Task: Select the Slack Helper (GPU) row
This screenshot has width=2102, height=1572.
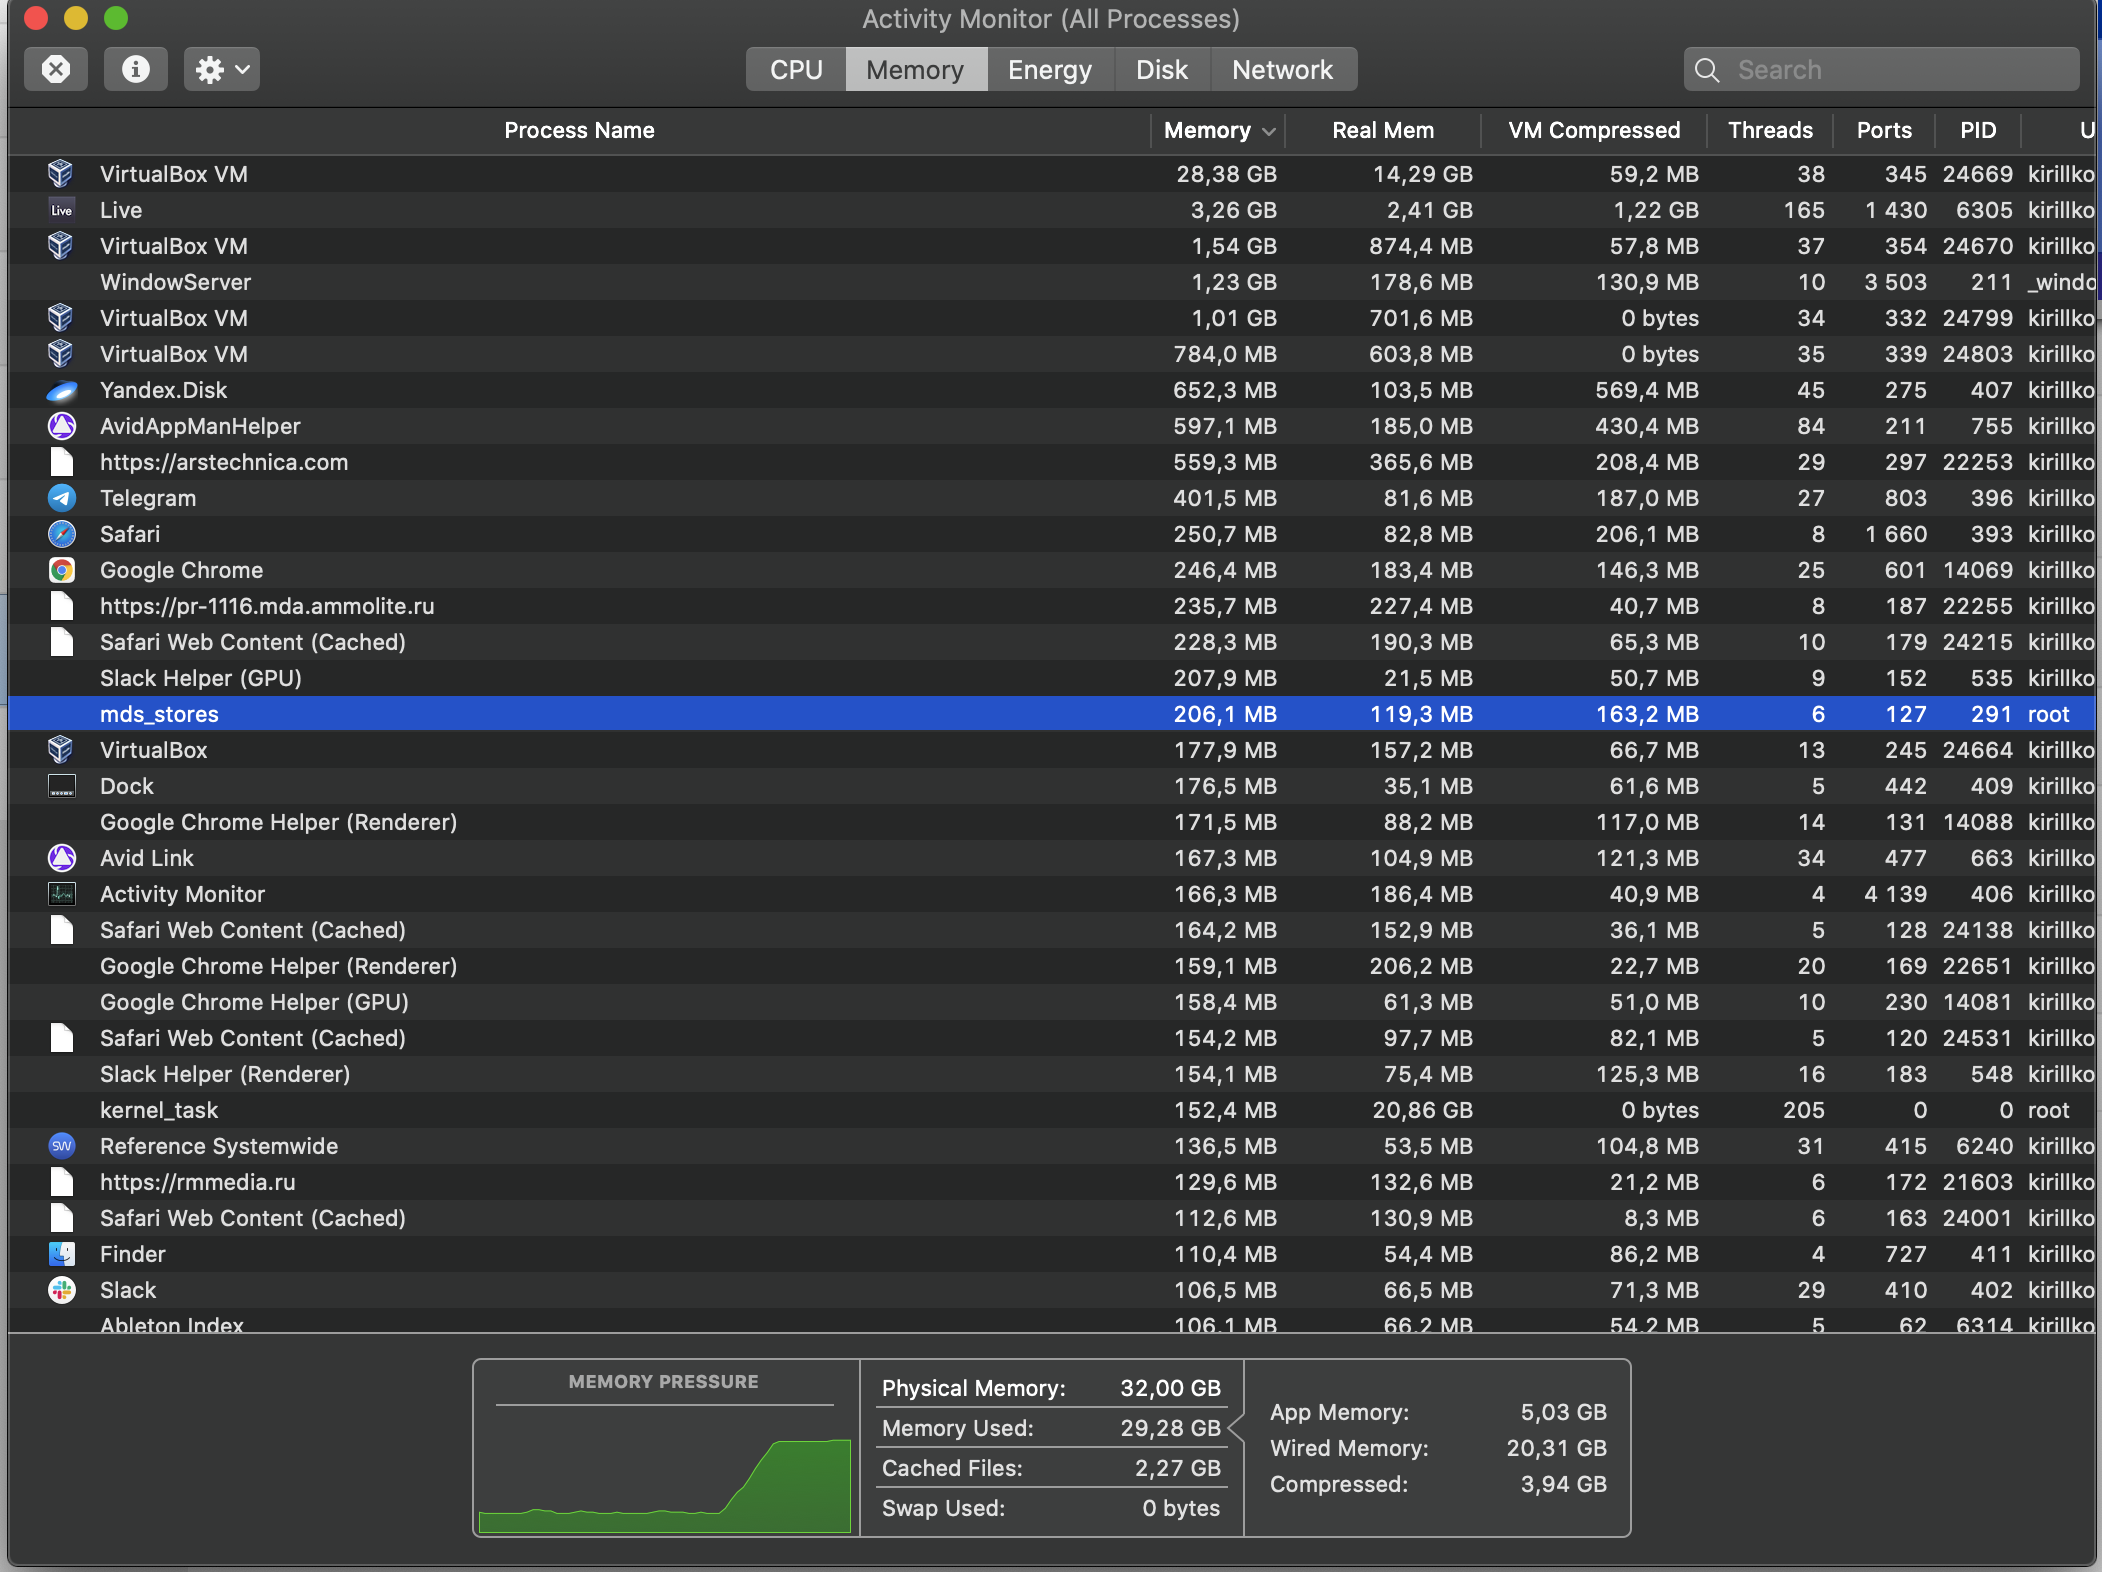Action: point(1052,678)
